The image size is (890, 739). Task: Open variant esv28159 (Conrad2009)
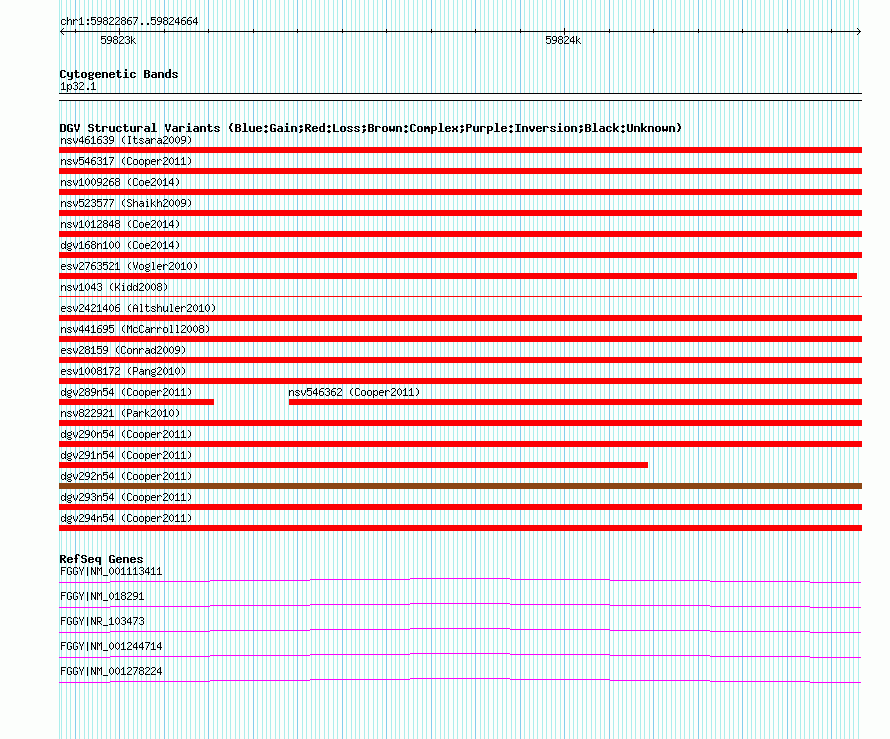tap(123, 350)
